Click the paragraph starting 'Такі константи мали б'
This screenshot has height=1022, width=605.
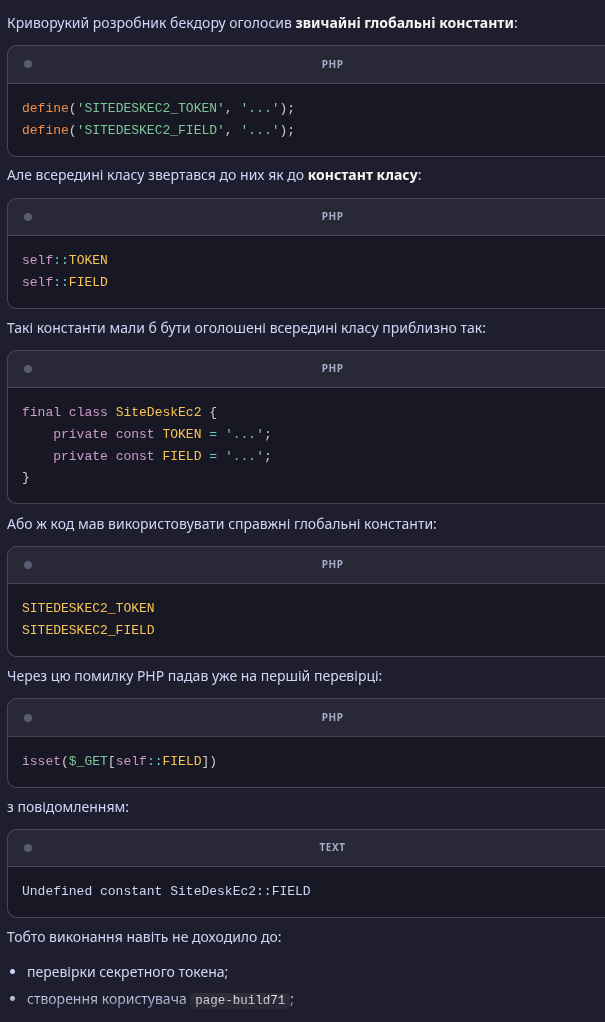point(246,328)
